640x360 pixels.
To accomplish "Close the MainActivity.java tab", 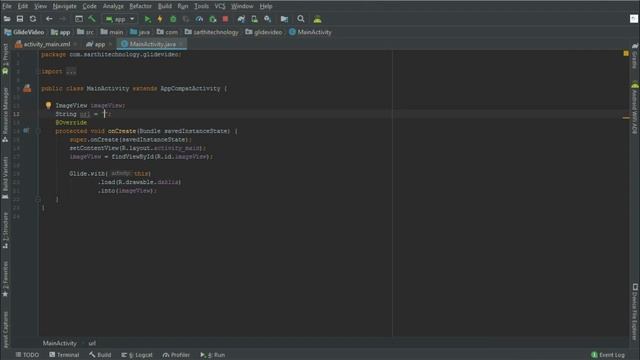I will tap(181, 44).
